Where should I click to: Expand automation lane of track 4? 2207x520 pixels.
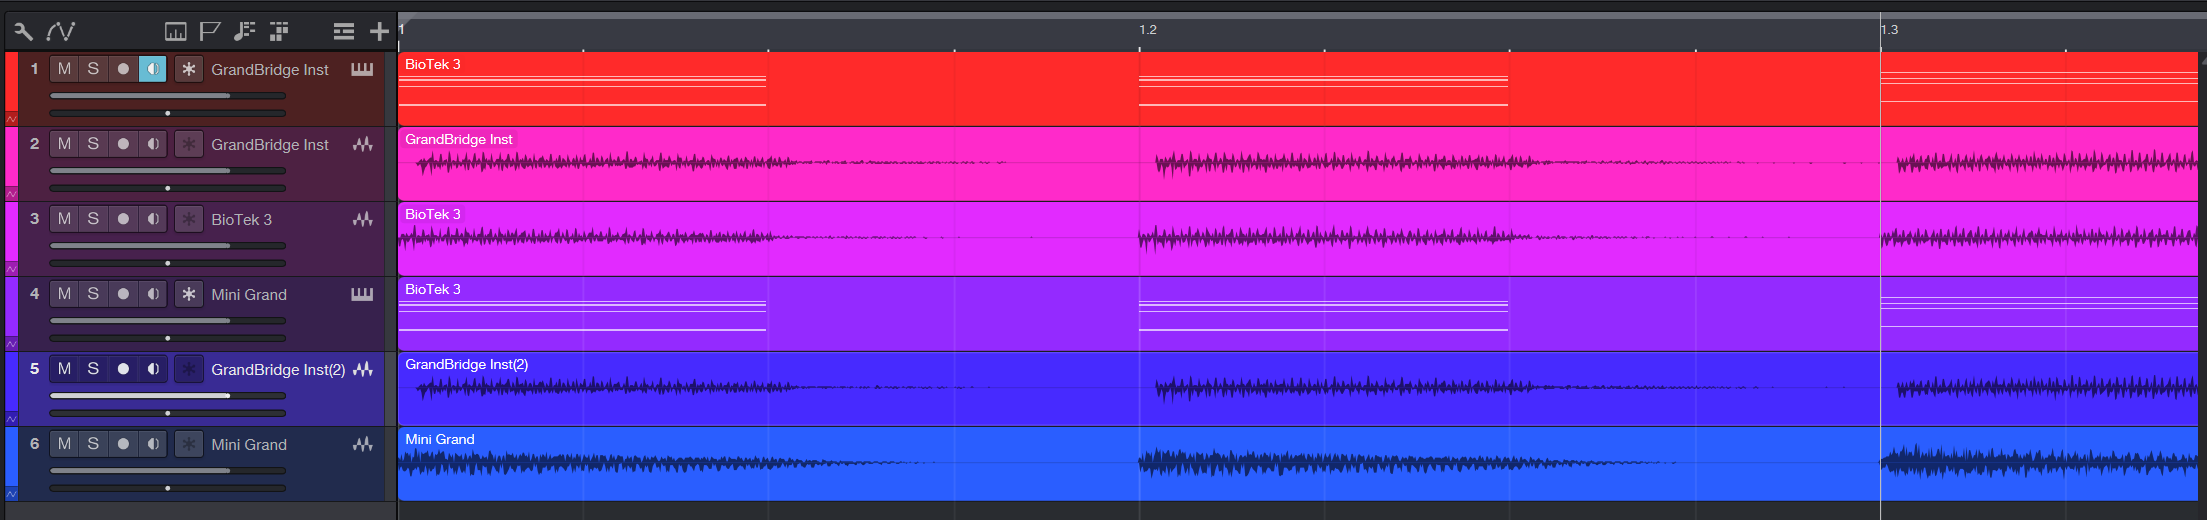[12, 343]
